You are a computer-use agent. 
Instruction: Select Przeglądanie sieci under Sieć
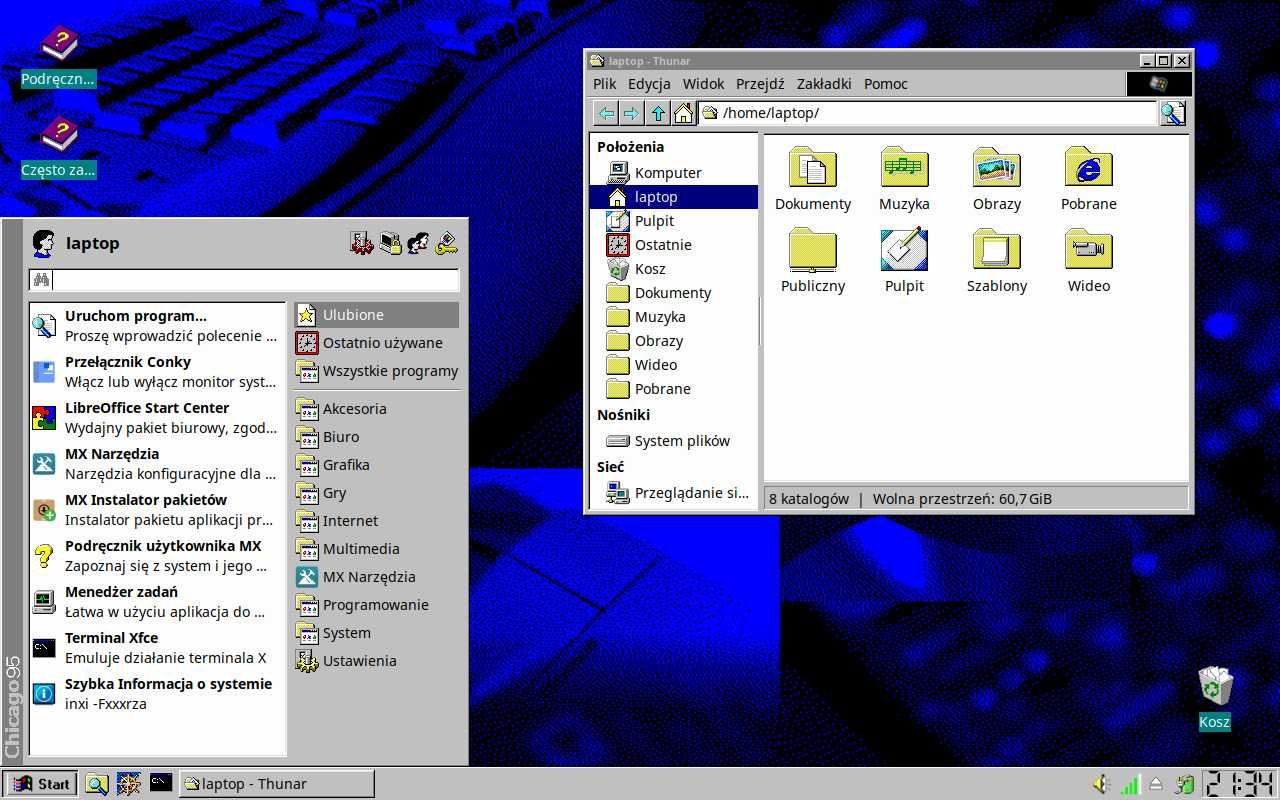(674, 493)
